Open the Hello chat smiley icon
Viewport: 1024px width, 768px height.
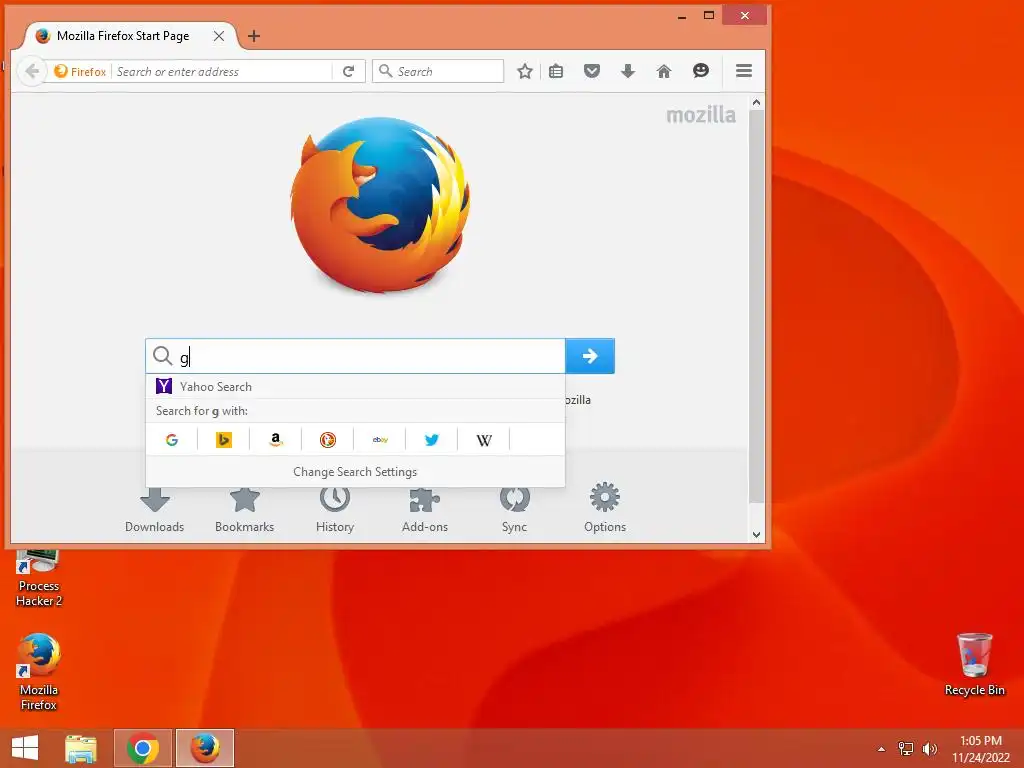[701, 71]
